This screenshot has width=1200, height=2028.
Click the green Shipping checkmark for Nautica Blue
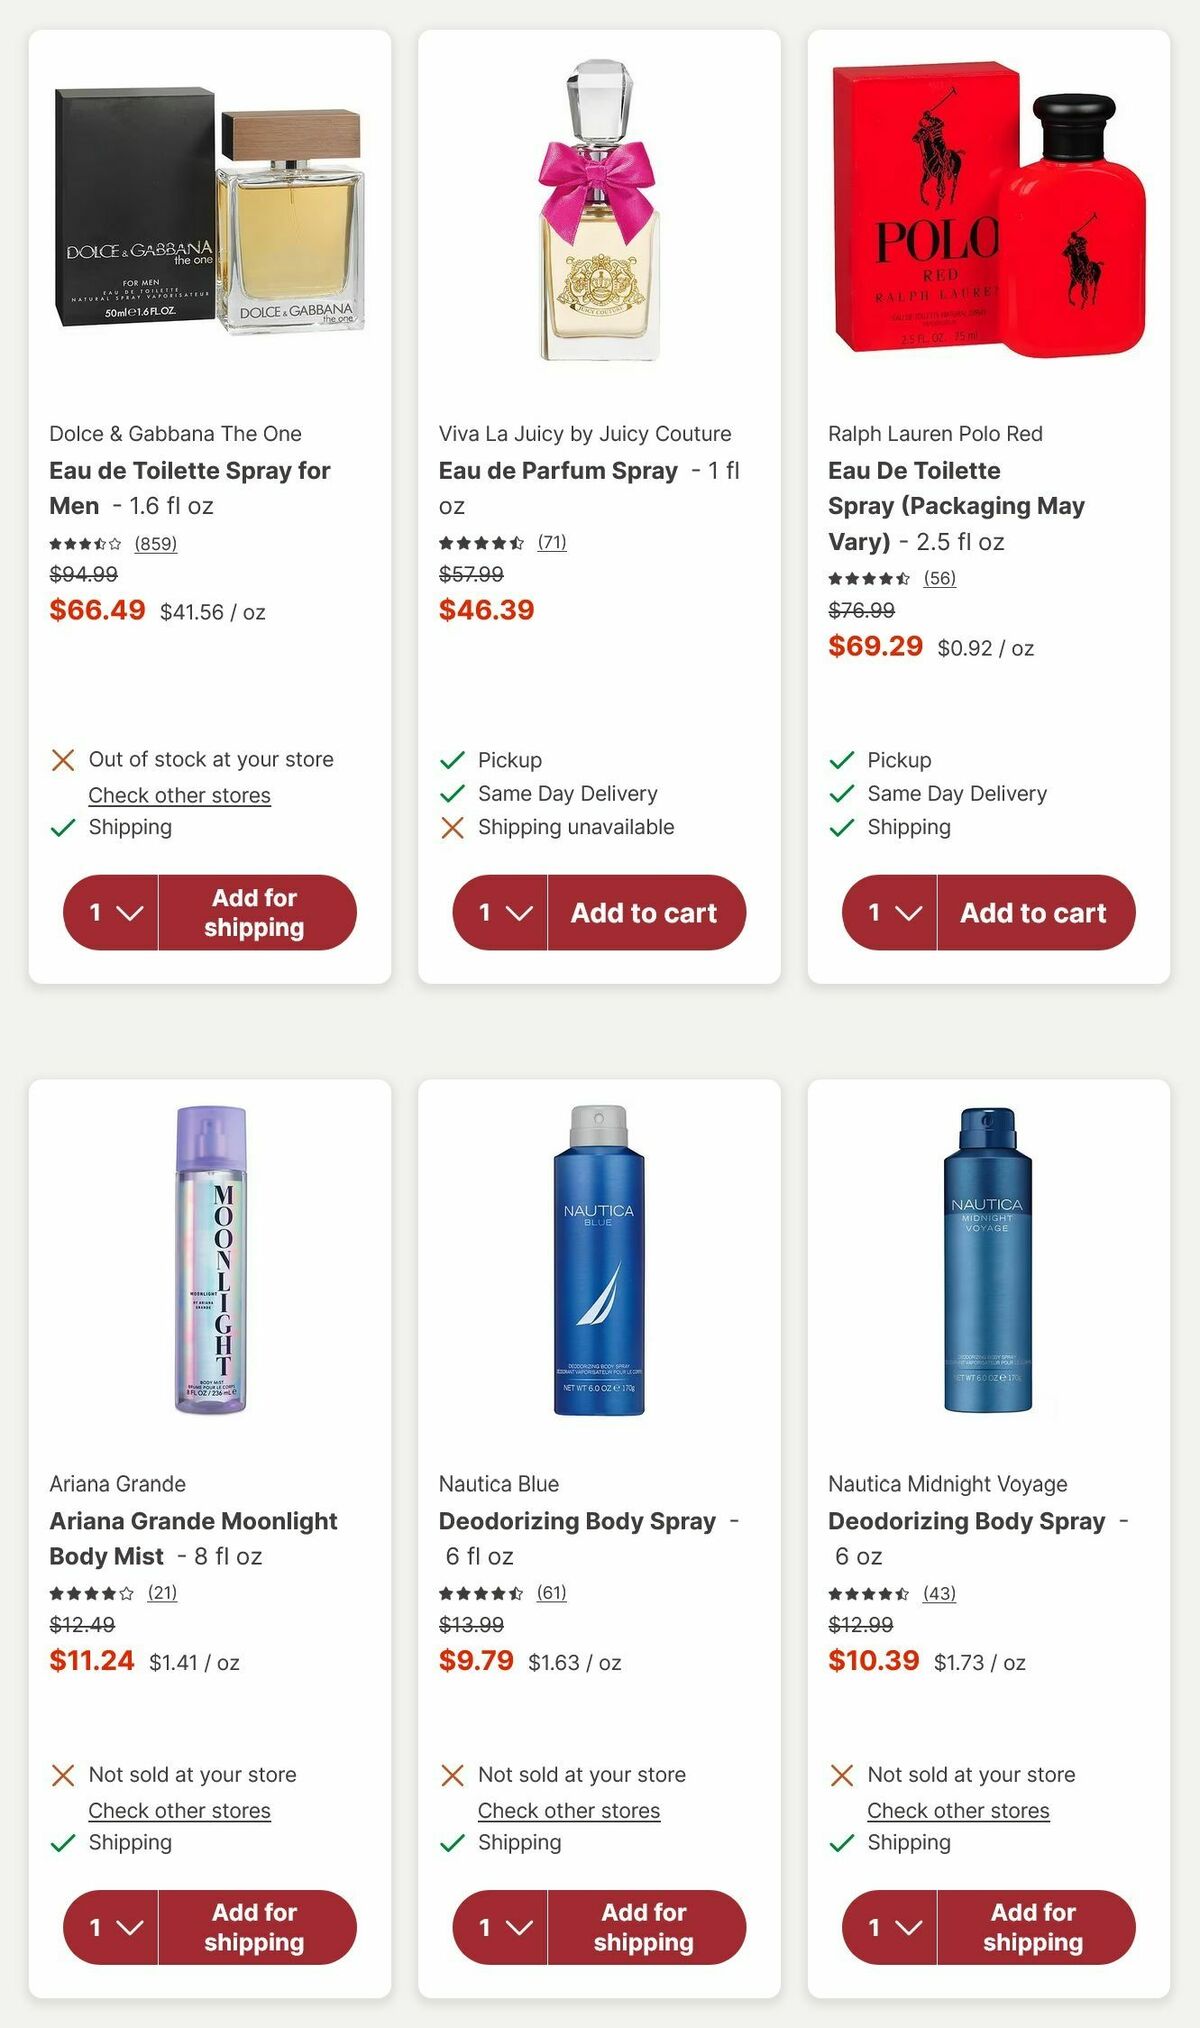click(x=452, y=1842)
